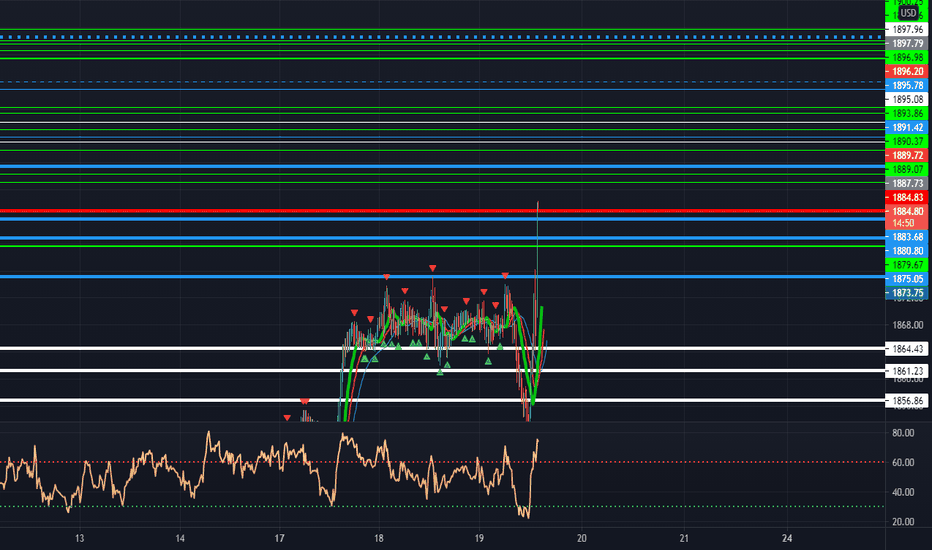Image resolution: width=932 pixels, height=550 pixels.
Task: Select the blue horizontal line at 1875.05
Action: tap(442, 277)
